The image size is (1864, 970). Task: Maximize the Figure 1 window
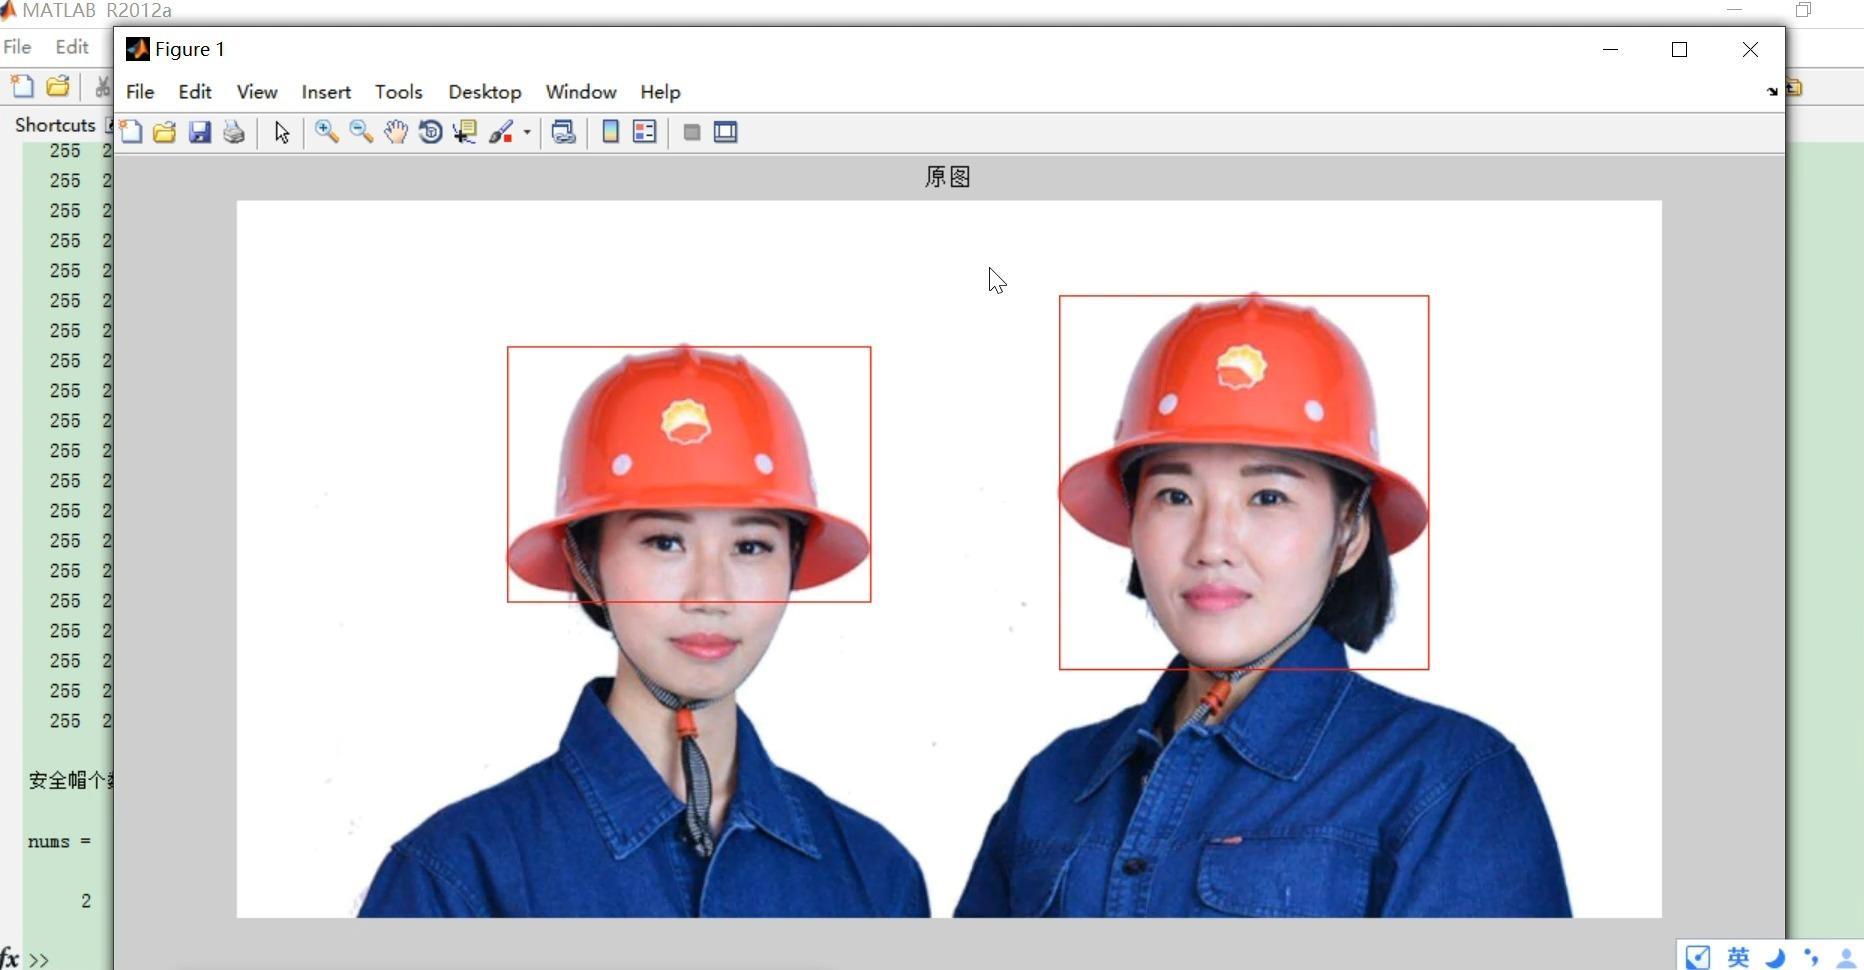(1680, 49)
